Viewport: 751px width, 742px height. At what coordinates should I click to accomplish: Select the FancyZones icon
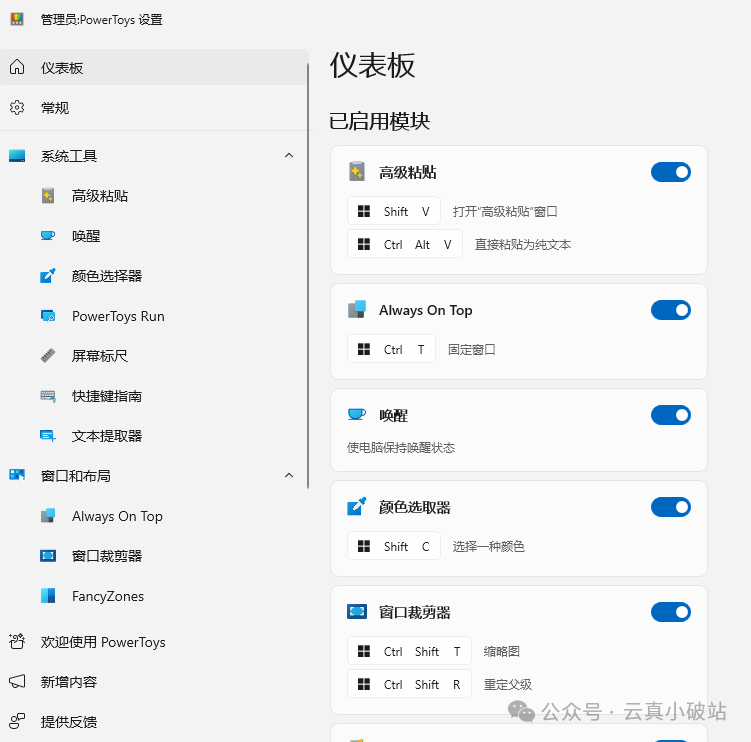[x=48, y=596]
